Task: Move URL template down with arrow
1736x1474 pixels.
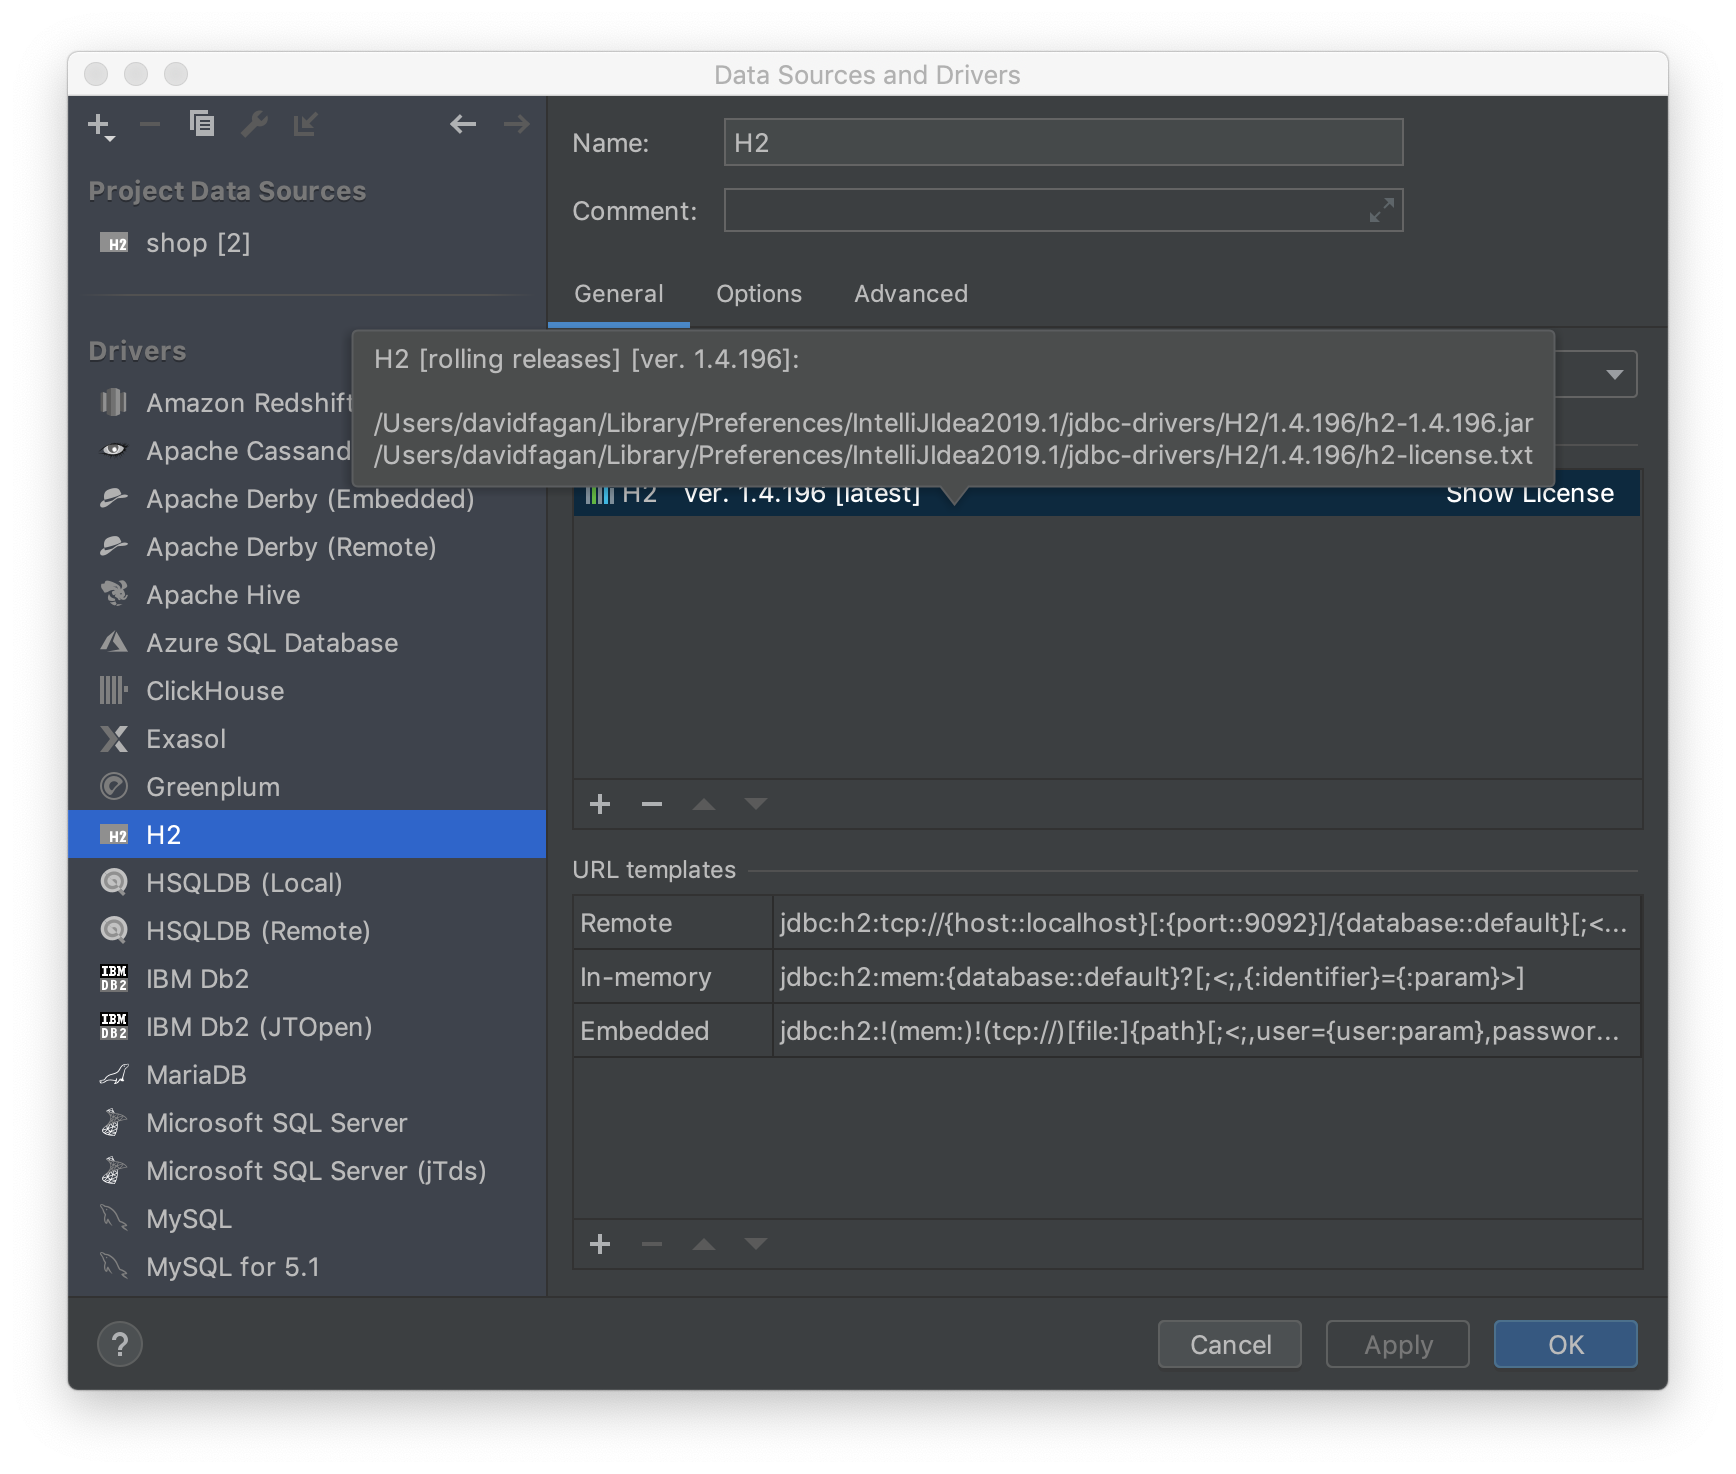Action: pos(756,1244)
